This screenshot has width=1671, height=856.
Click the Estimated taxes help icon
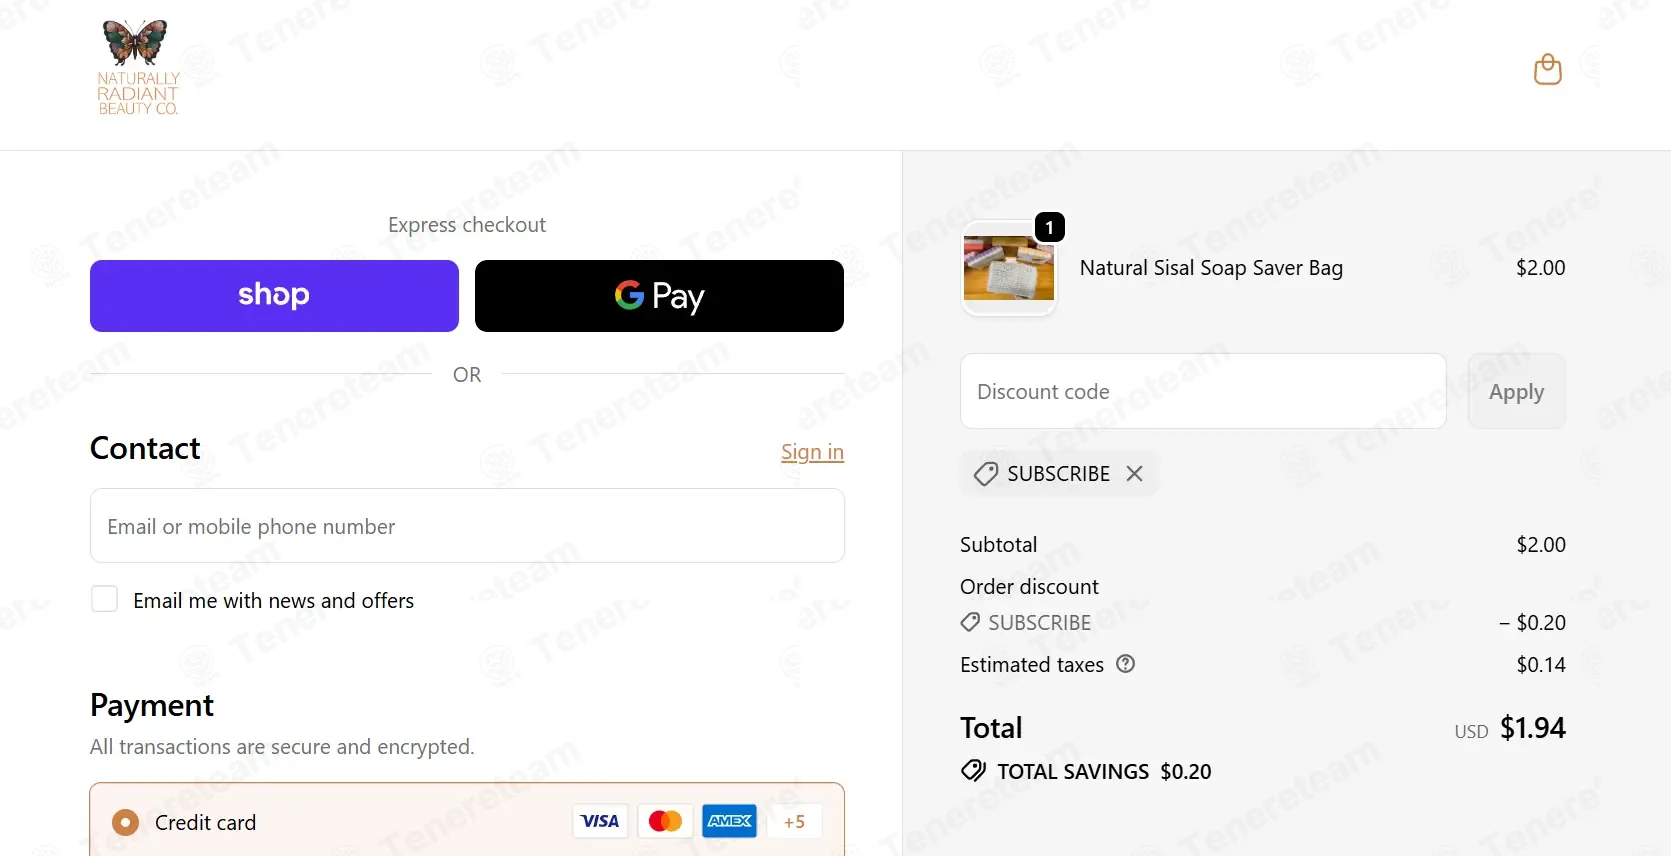click(1125, 664)
